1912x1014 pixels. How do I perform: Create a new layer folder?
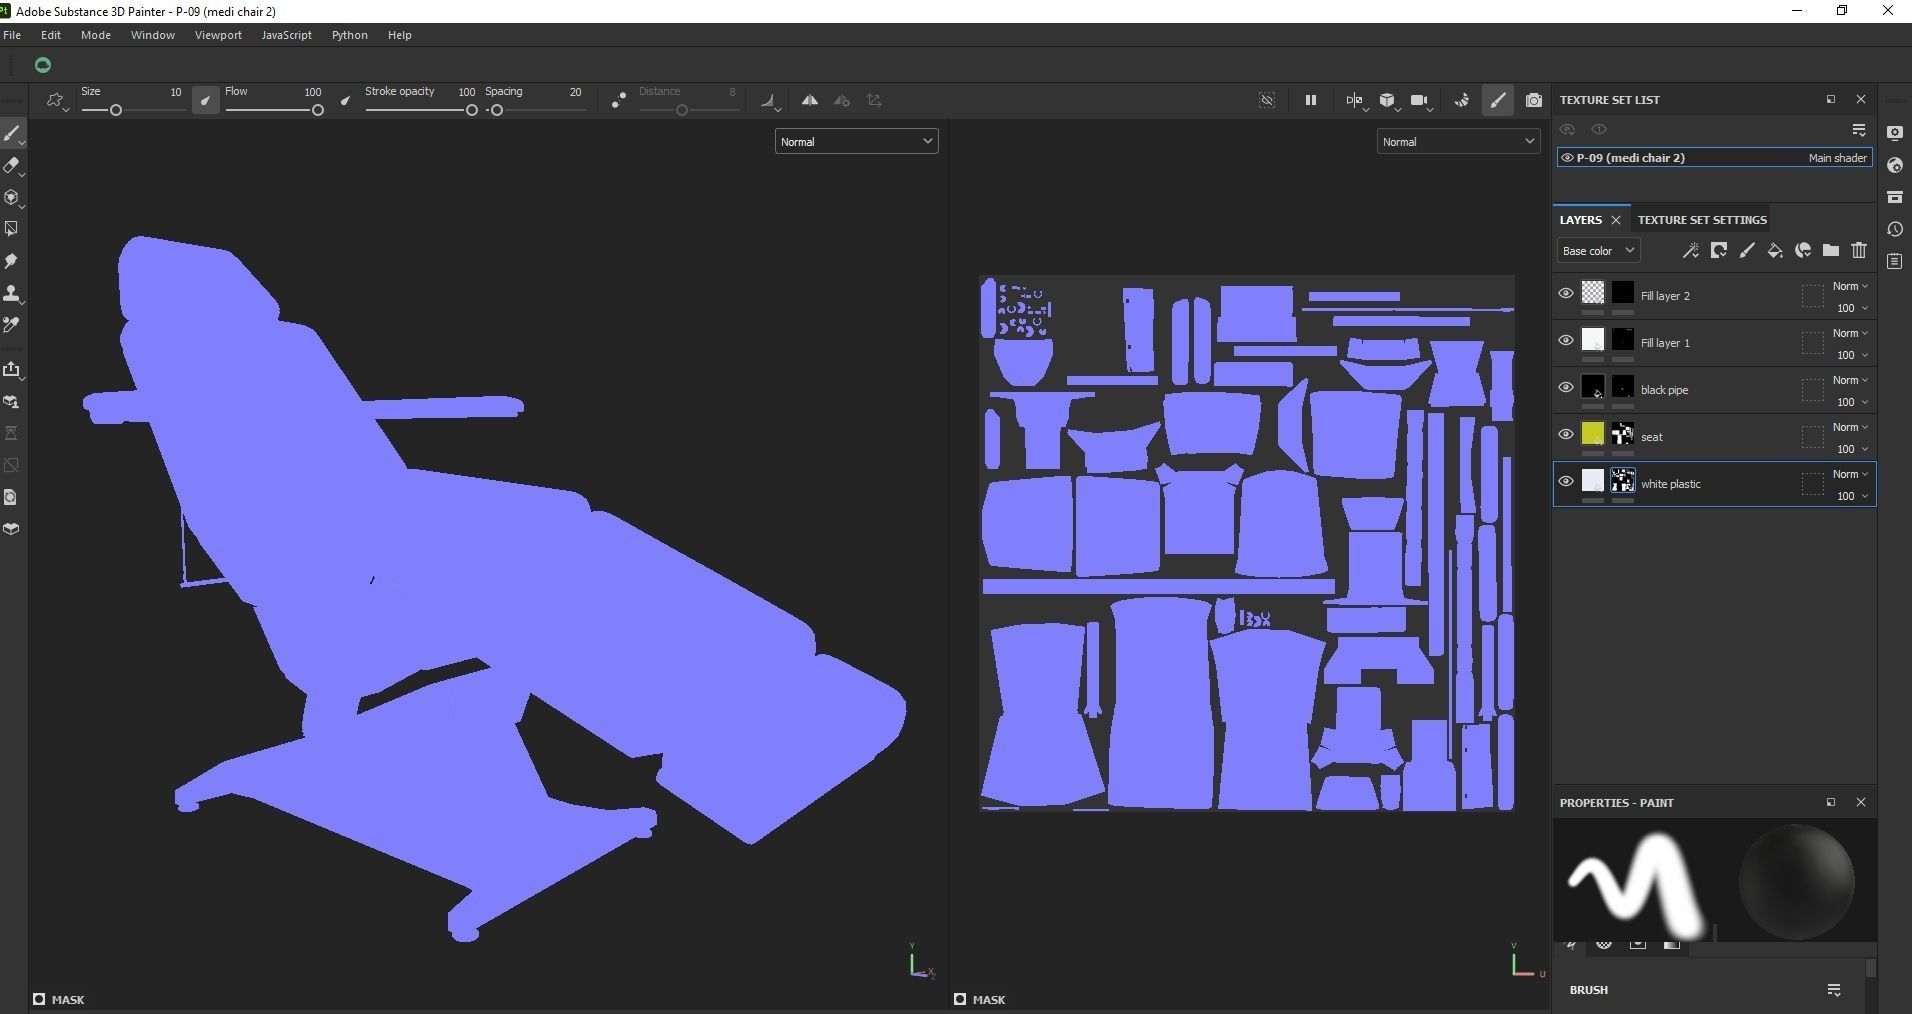(x=1831, y=251)
